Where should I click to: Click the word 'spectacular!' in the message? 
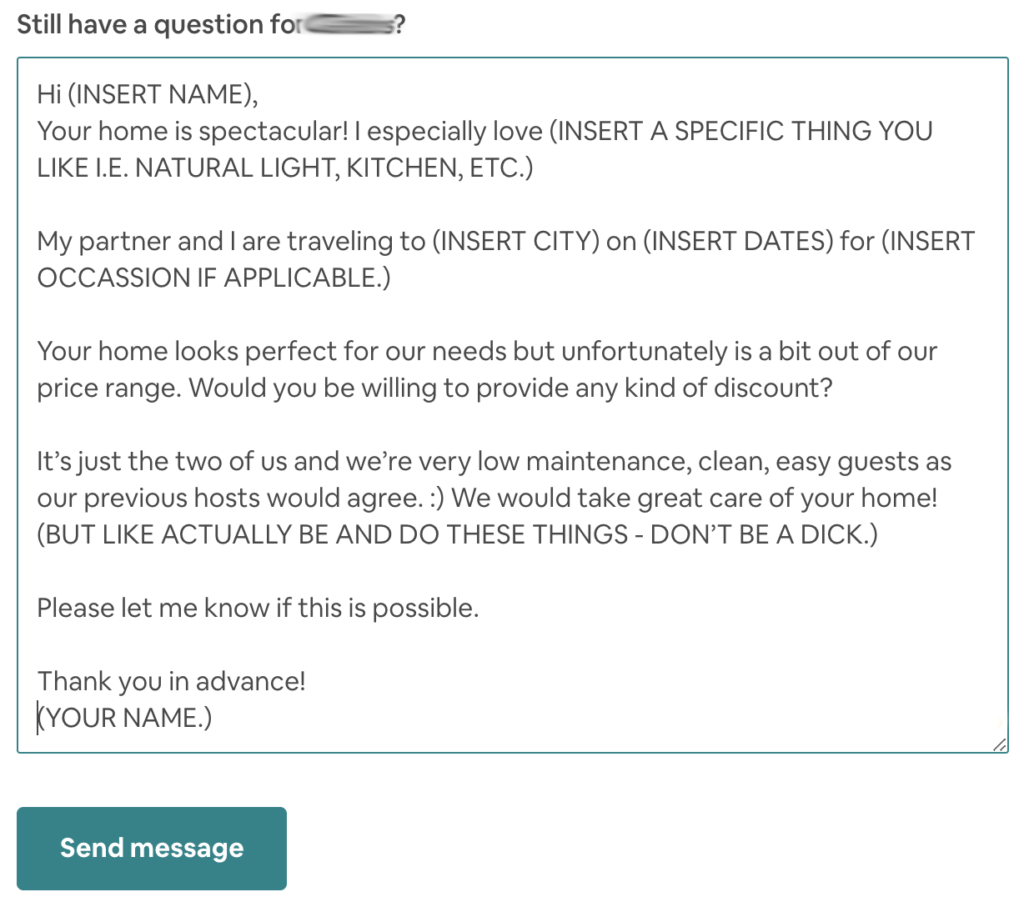(x=273, y=131)
